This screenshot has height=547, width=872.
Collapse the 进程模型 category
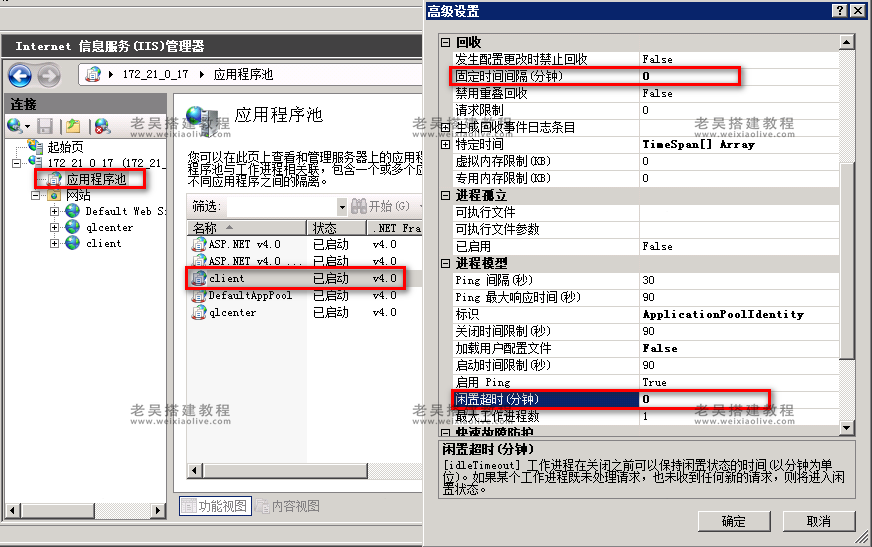tap(445, 263)
